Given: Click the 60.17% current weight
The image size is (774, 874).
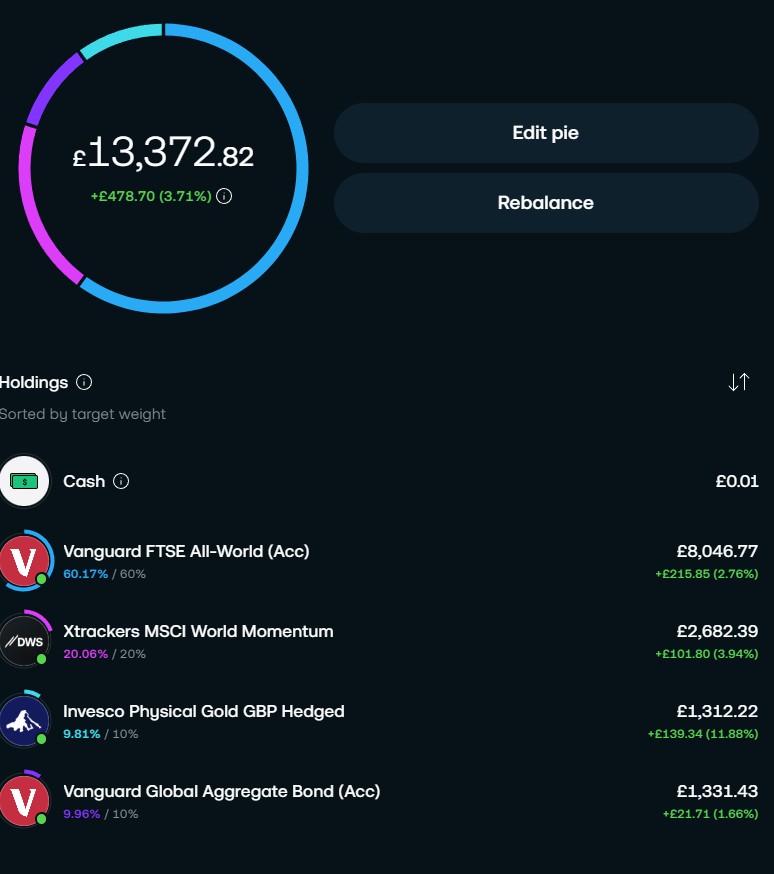Looking at the screenshot, I should [86, 574].
